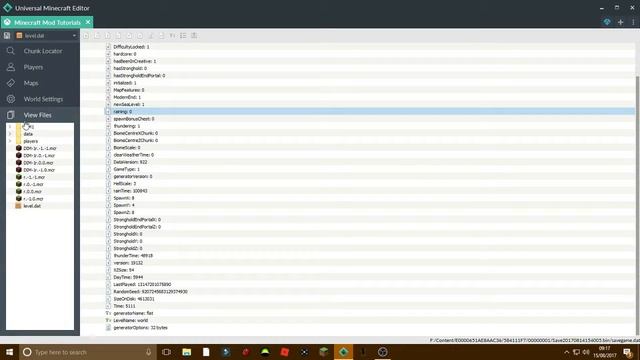
Task: Open the level.dat file selector dropdown
Action: pos(46,36)
